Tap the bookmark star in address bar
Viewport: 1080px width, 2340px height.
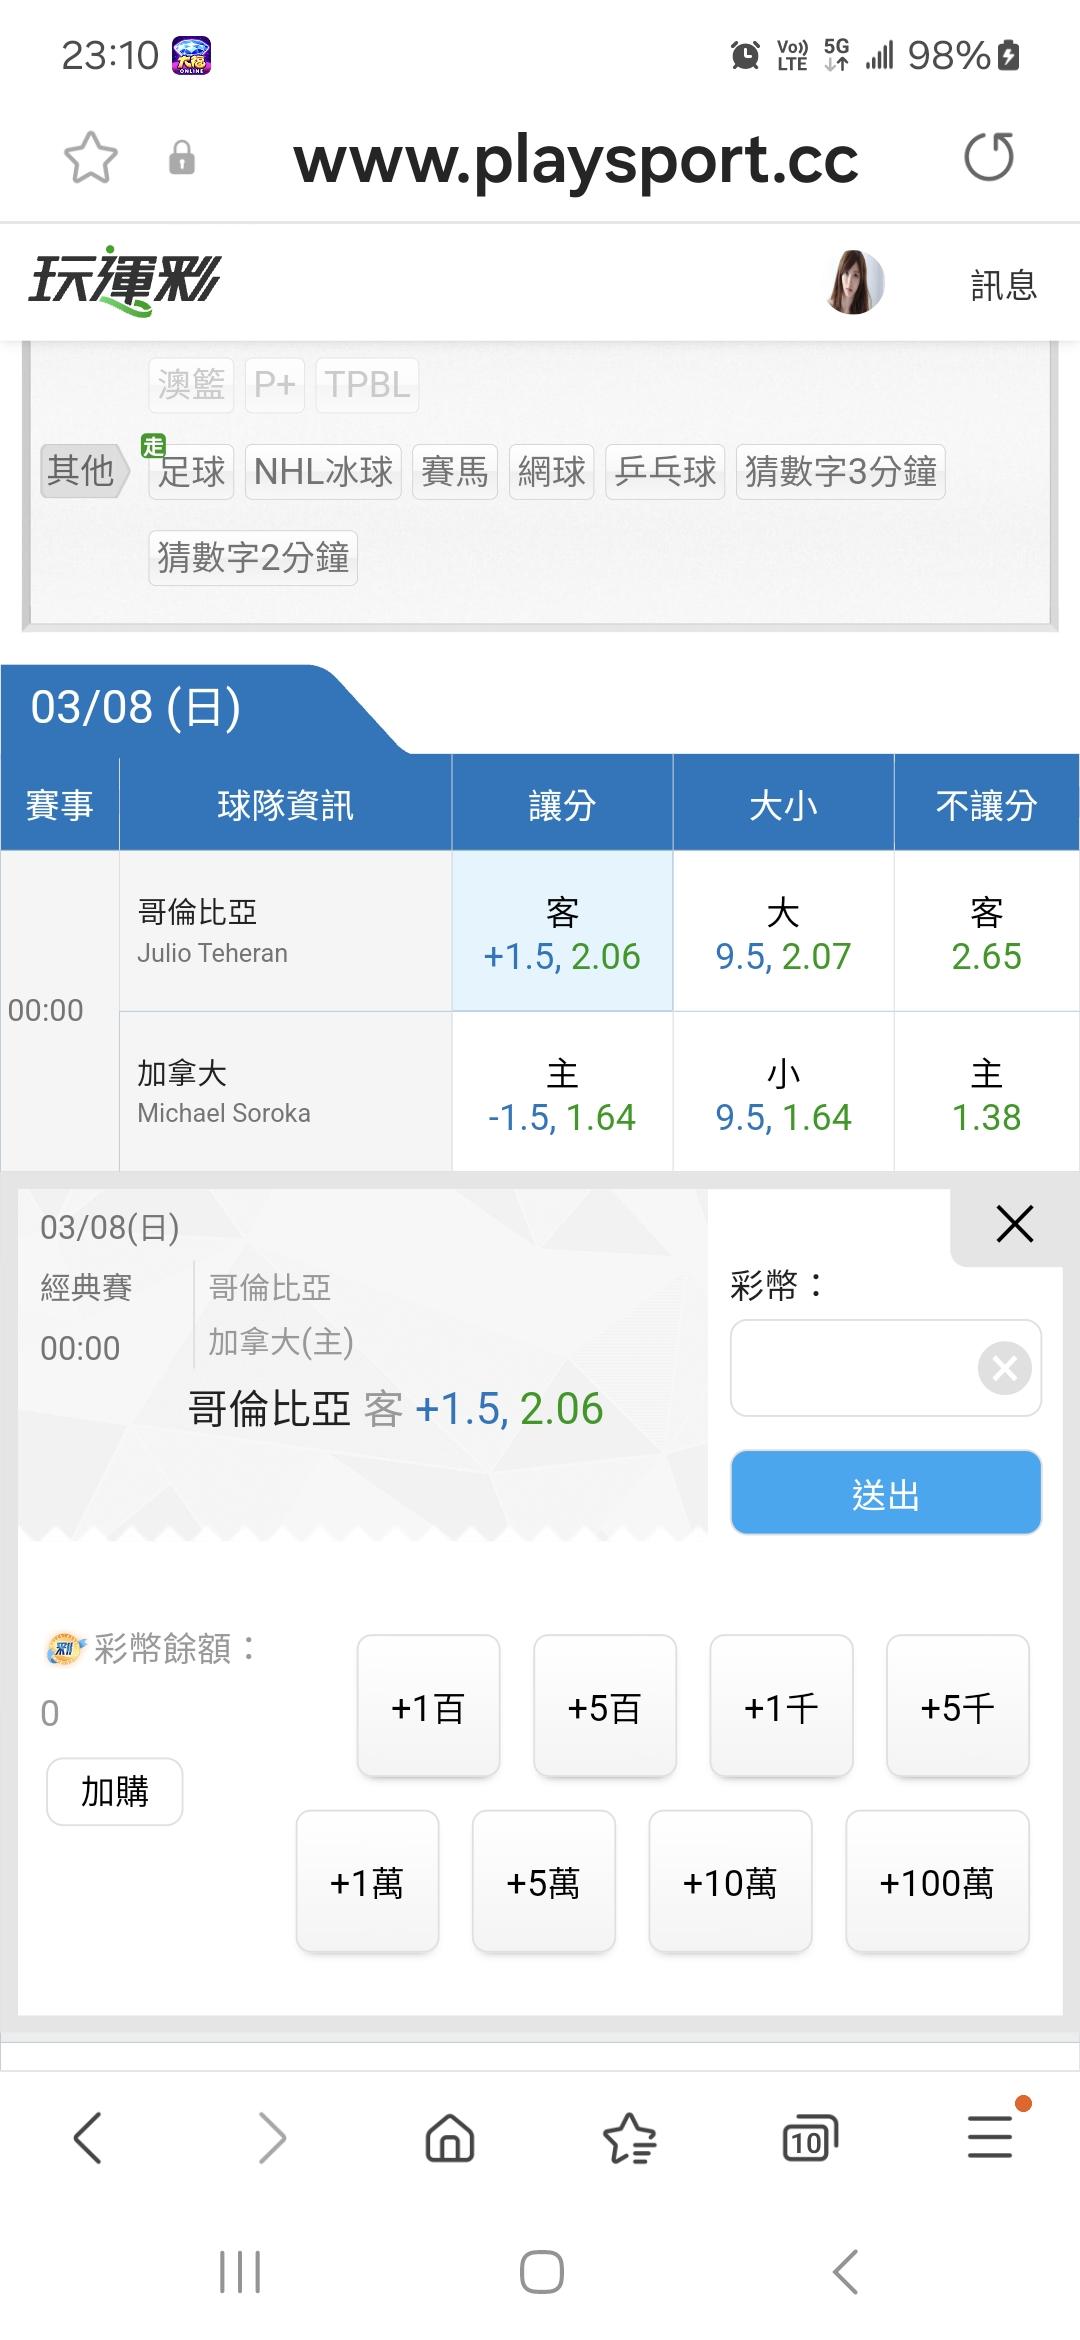click(91, 158)
